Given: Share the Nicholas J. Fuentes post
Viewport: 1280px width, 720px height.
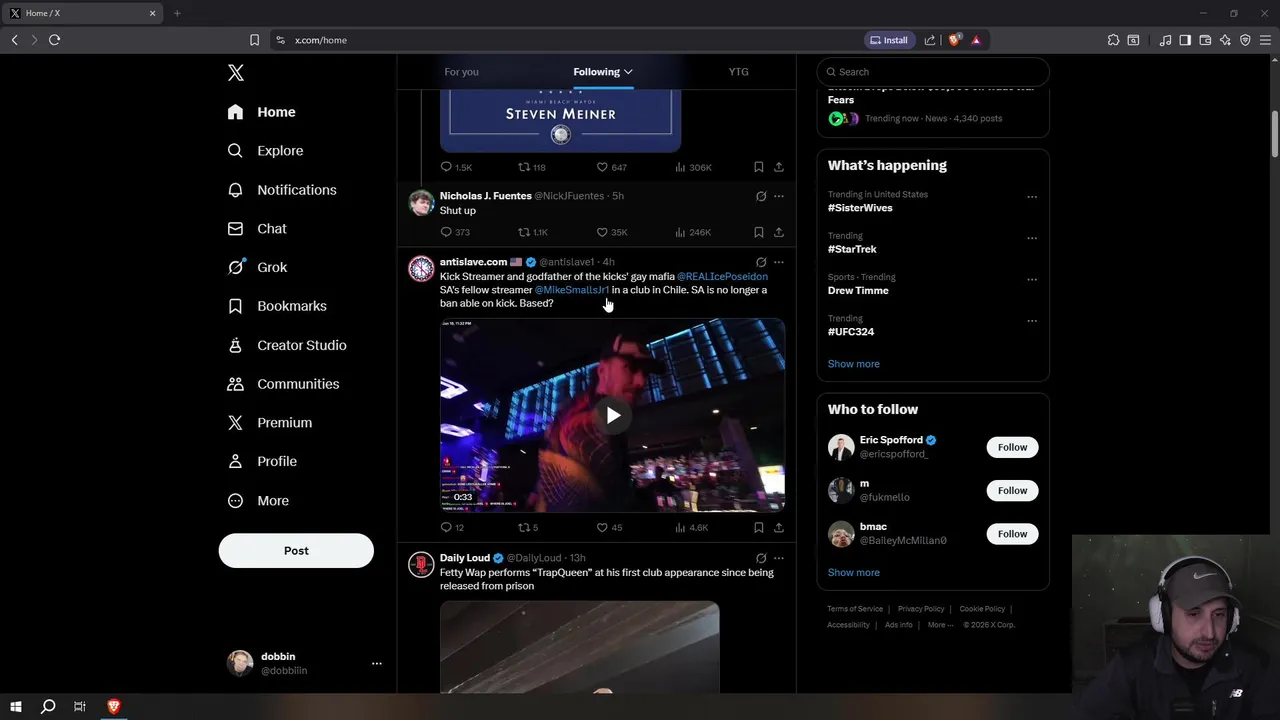Looking at the screenshot, I should click(x=779, y=232).
